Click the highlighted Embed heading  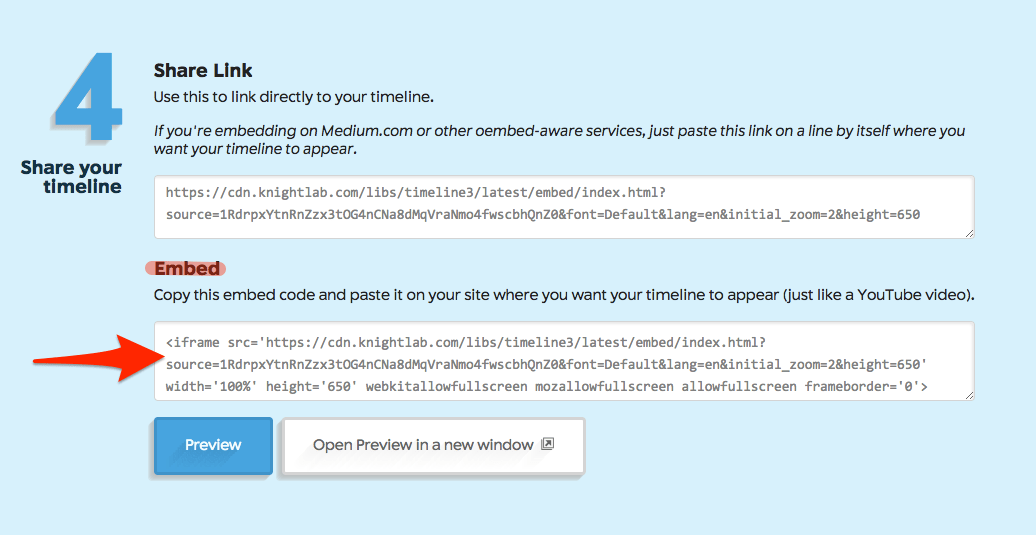click(186, 268)
